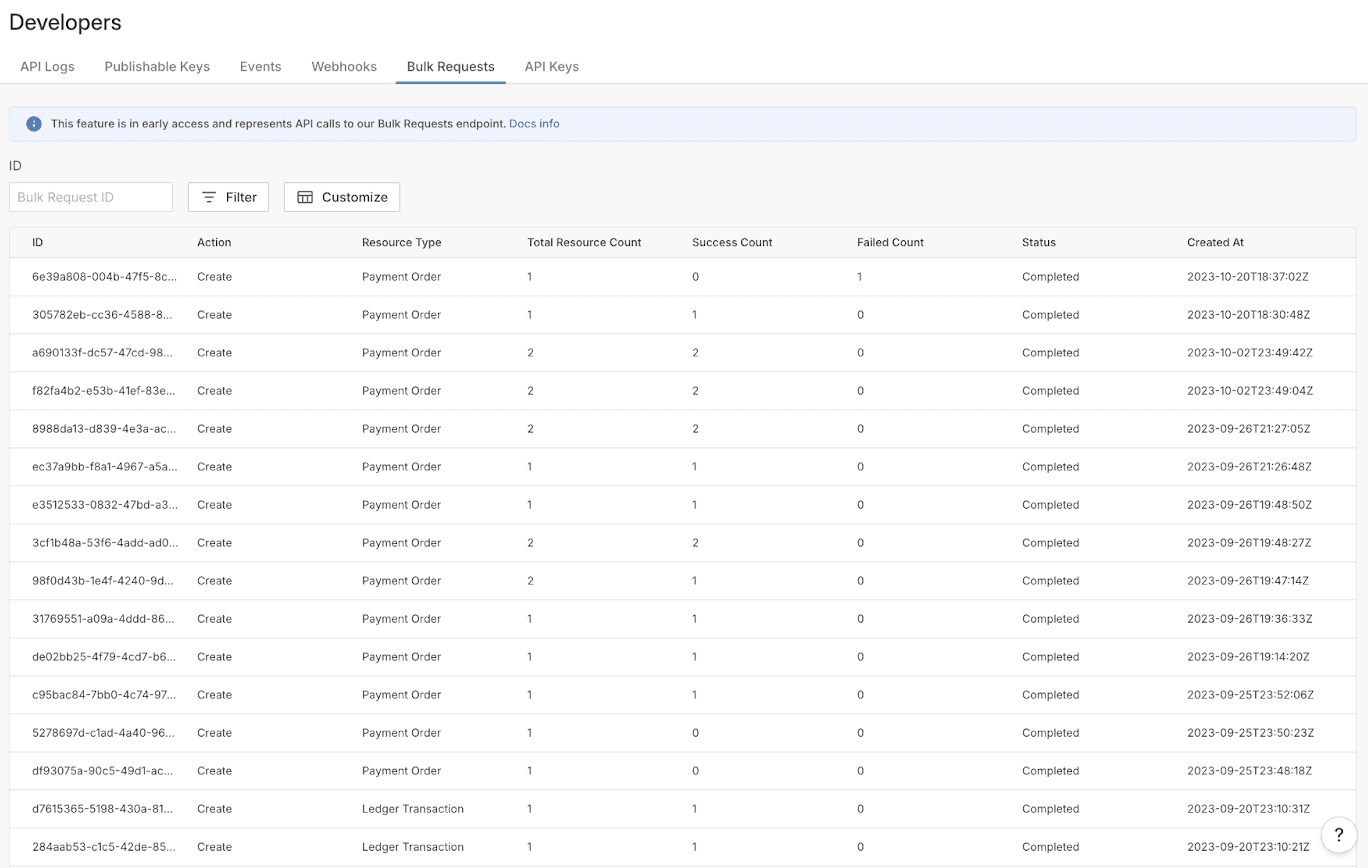Click the Bulk Request ID input field
This screenshot has height=868, width=1368.
click(x=90, y=196)
